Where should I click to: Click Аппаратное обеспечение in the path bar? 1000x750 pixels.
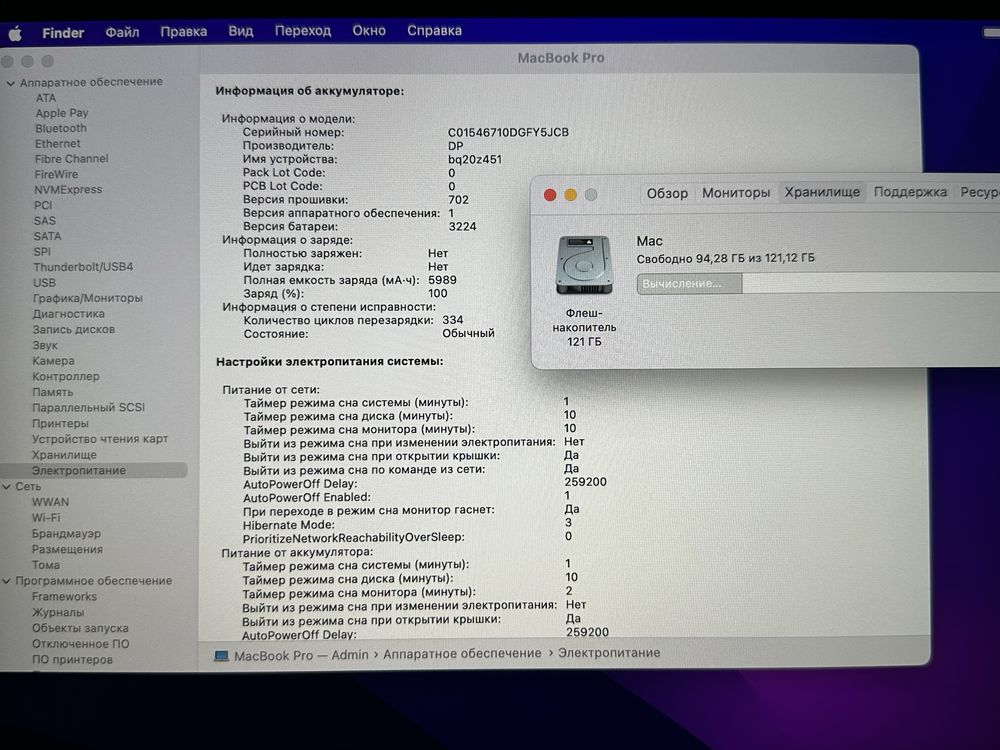462,654
